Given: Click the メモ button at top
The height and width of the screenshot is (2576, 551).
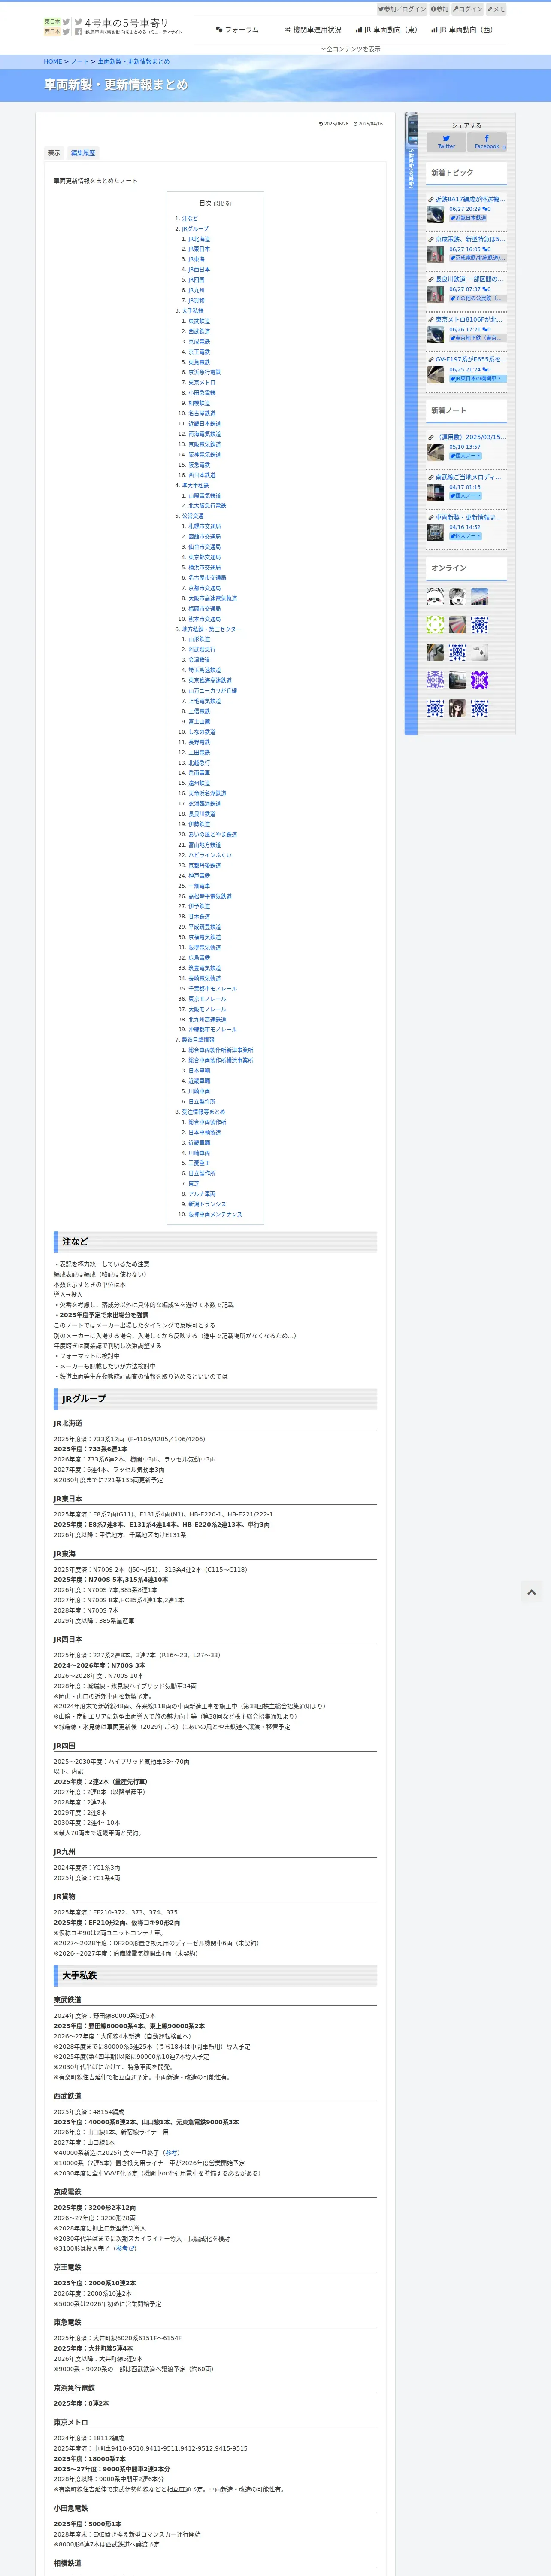Looking at the screenshot, I should [496, 9].
